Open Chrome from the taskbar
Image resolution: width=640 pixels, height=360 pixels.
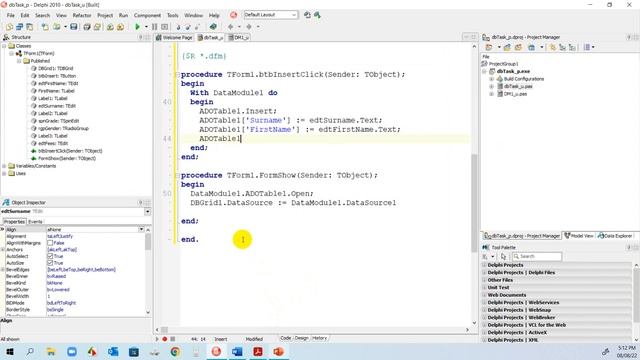(x=175, y=351)
